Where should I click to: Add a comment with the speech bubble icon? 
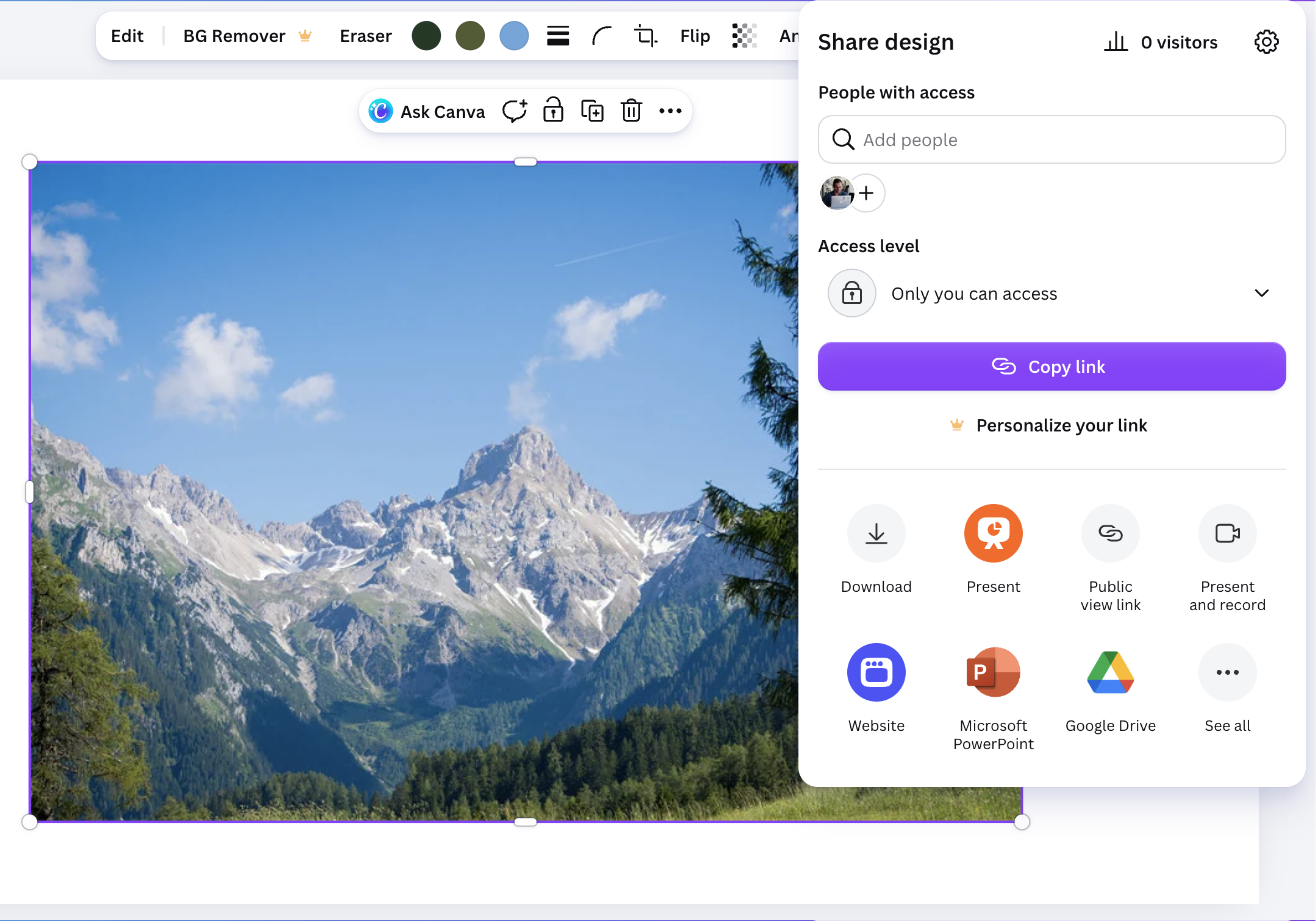pyautogui.click(x=514, y=111)
